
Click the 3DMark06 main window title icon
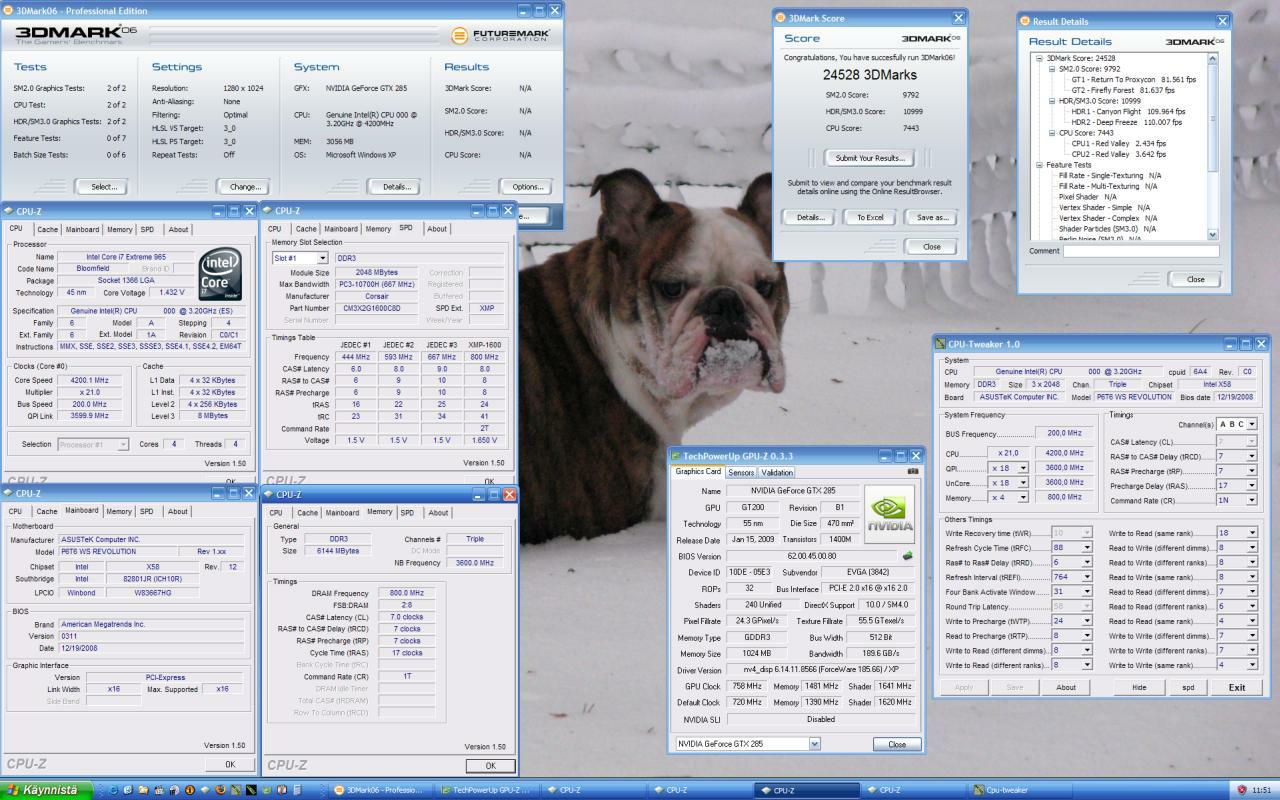coord(8,10)
